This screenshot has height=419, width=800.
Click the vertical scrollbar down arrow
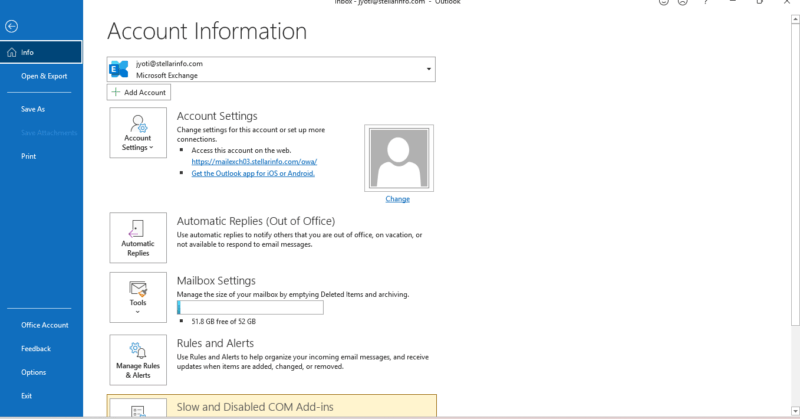pyautogui.click(x=795, y=411)
